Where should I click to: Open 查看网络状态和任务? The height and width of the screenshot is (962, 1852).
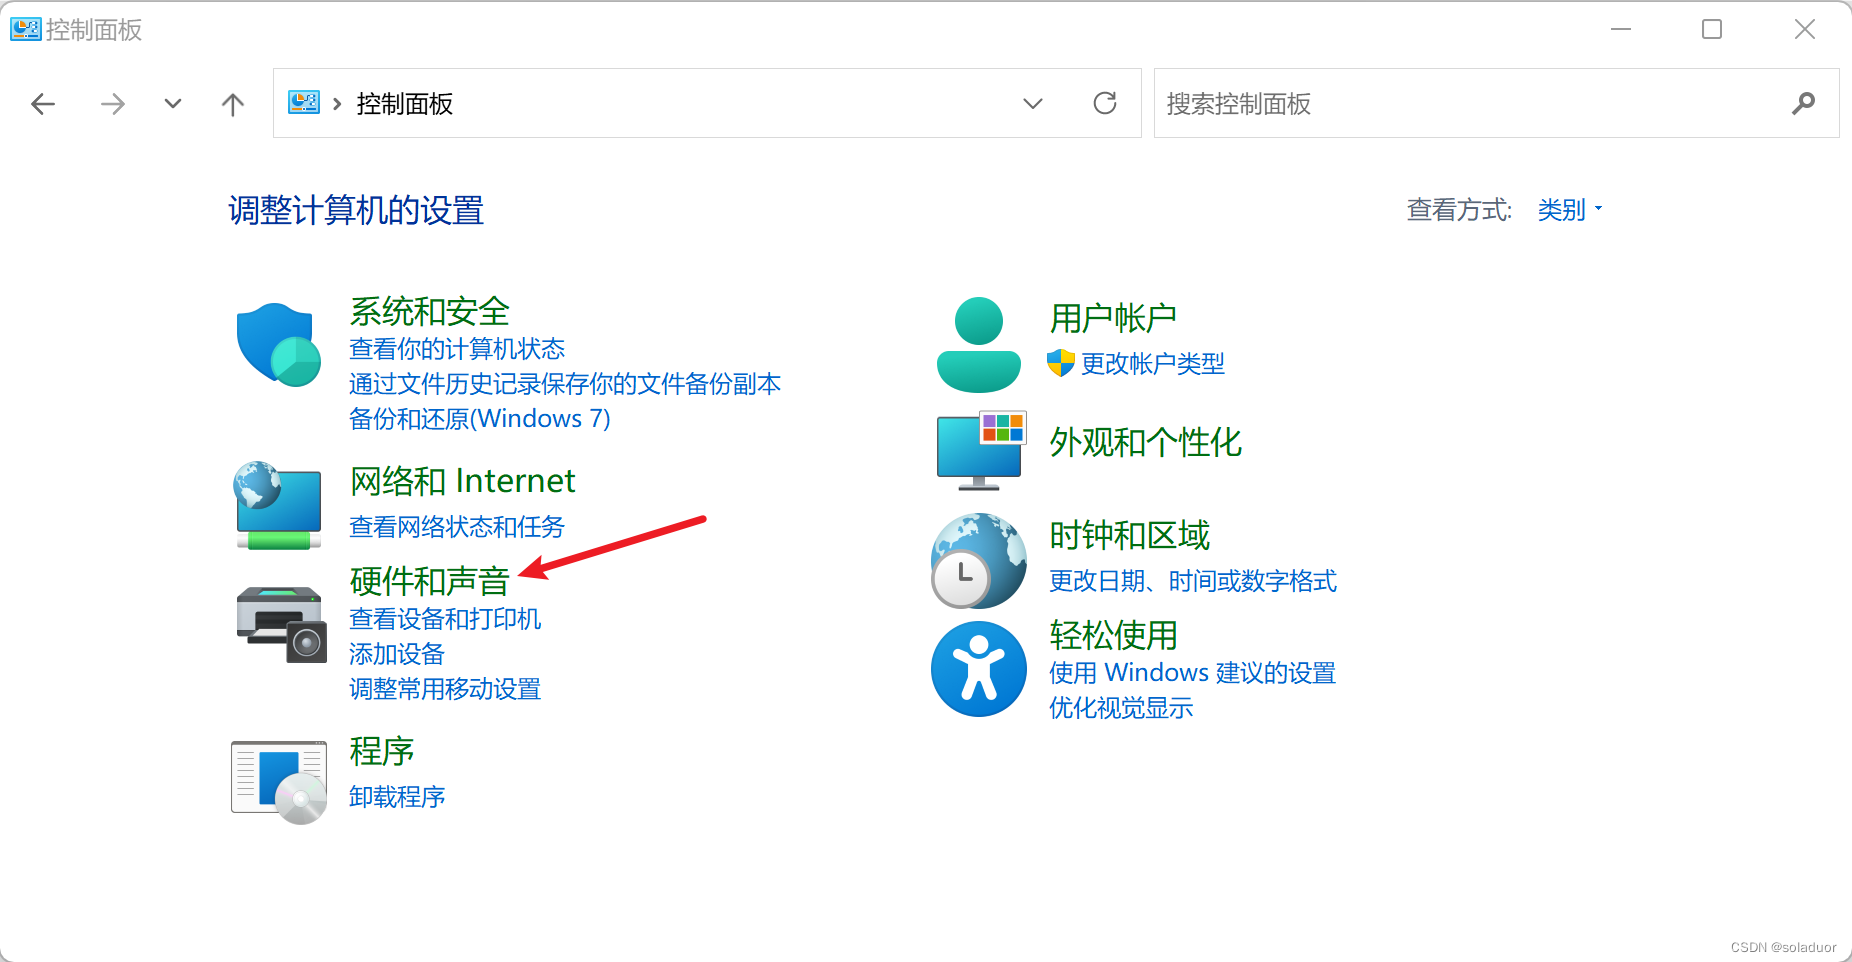(456, 527)
